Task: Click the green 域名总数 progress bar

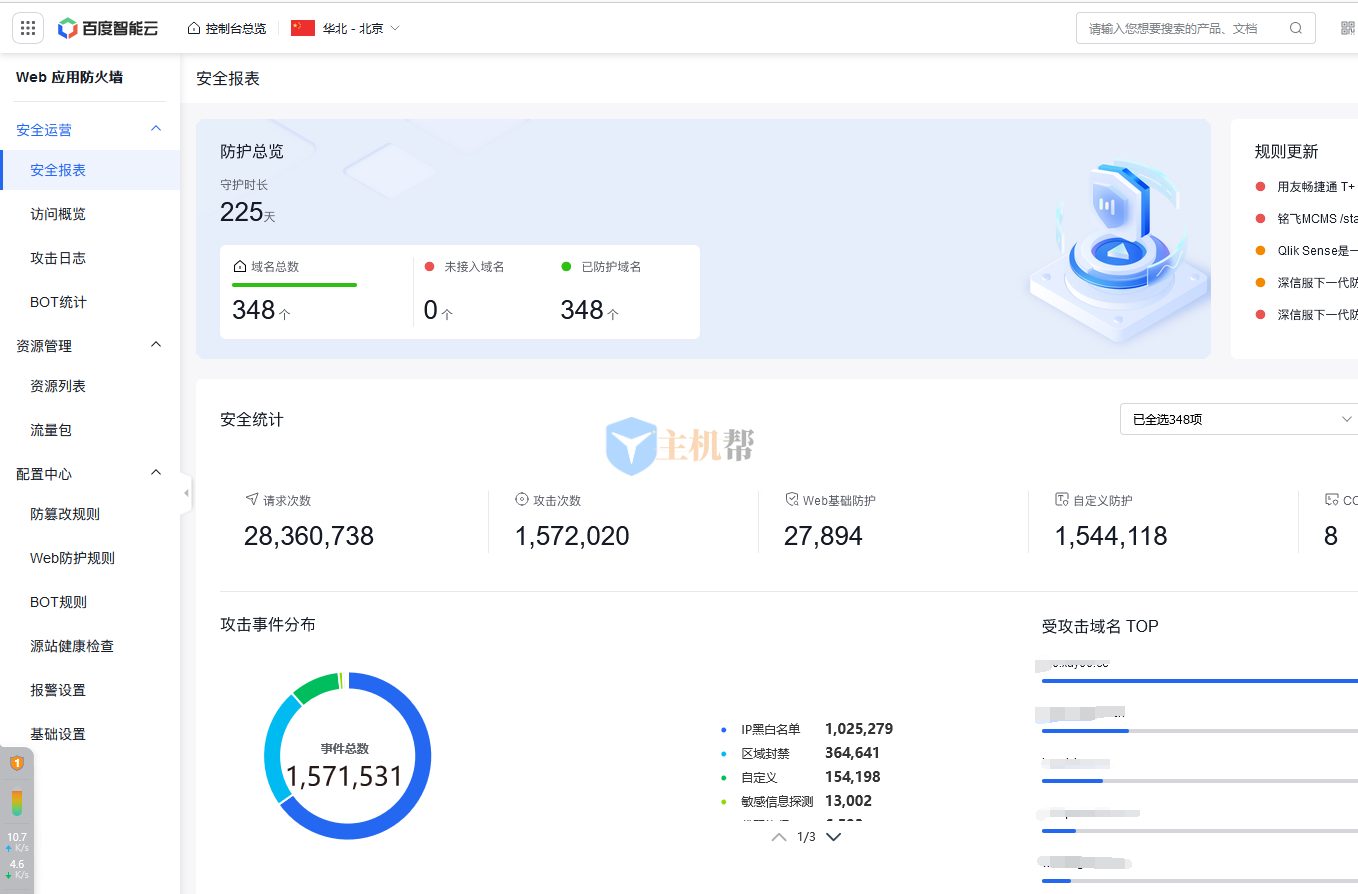Action: (294, 285)
